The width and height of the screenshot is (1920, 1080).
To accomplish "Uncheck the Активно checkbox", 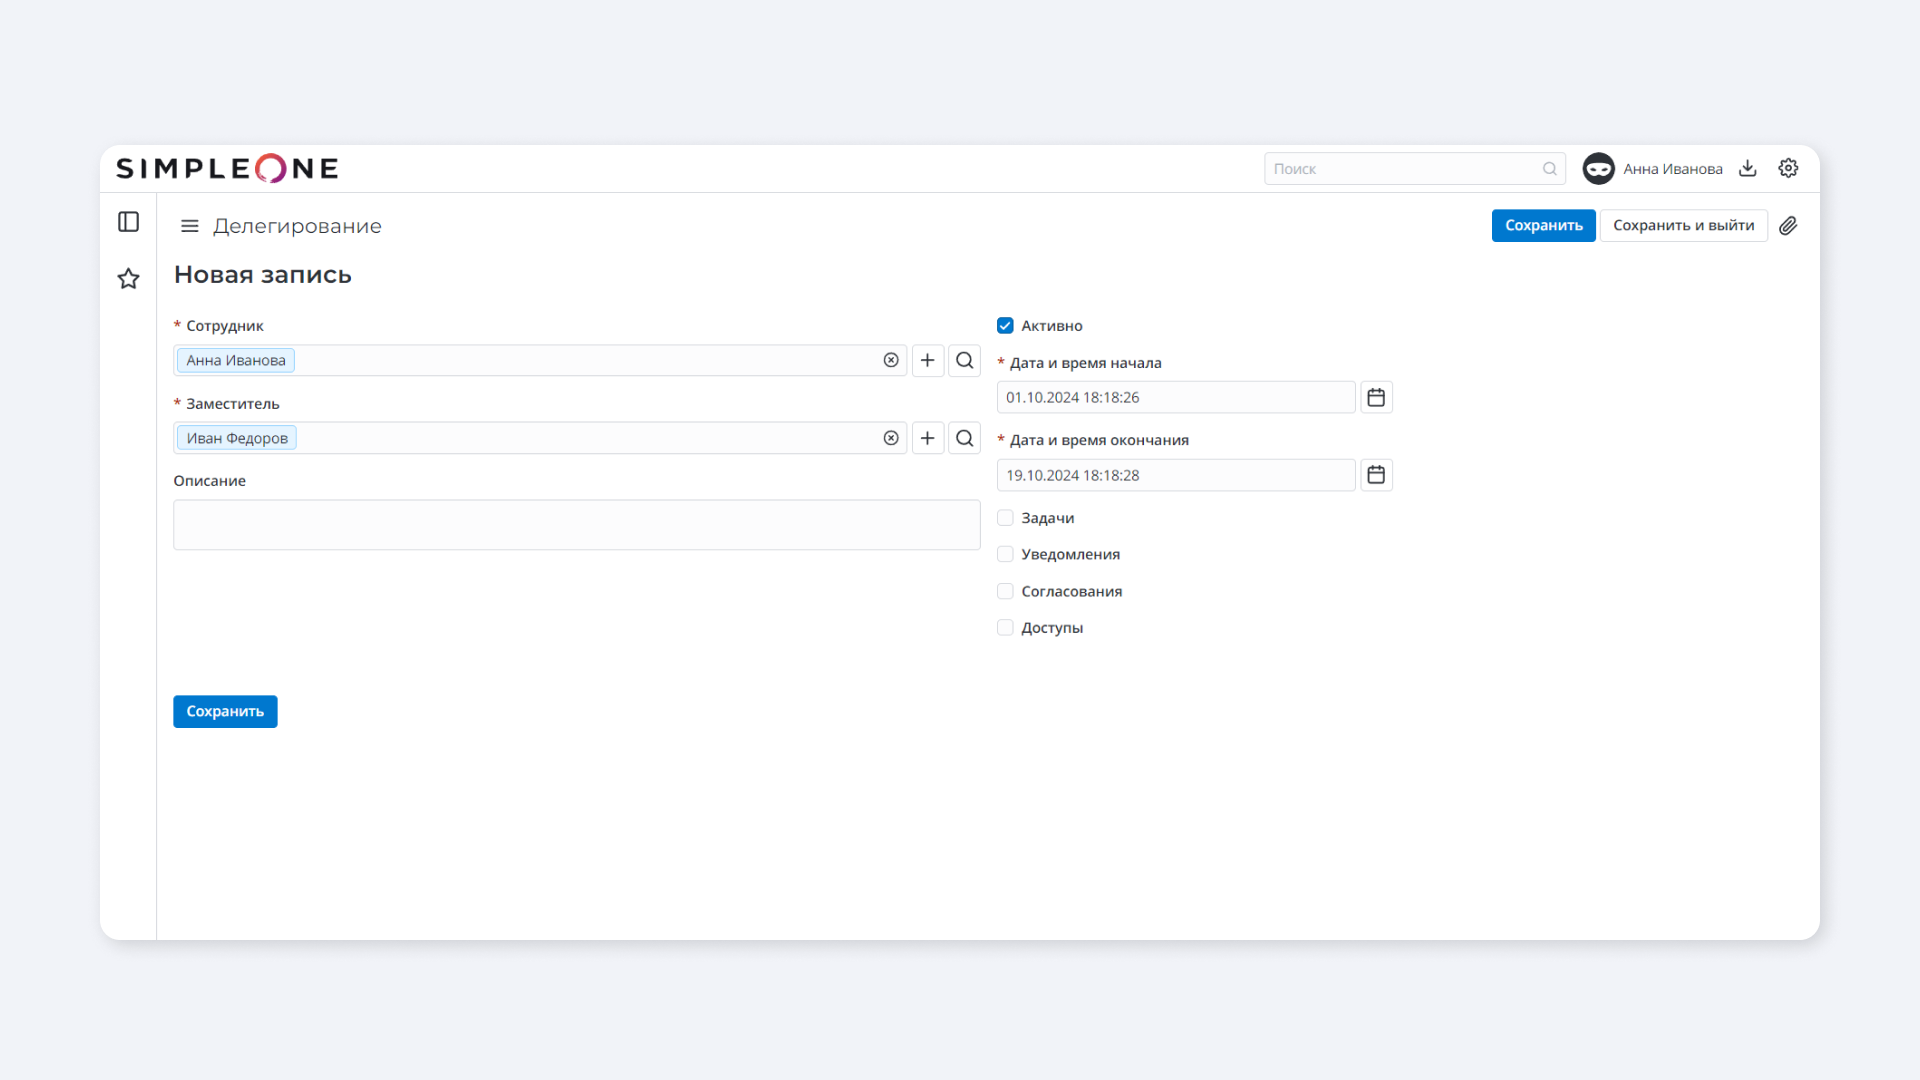I will tap(1005, 326).
